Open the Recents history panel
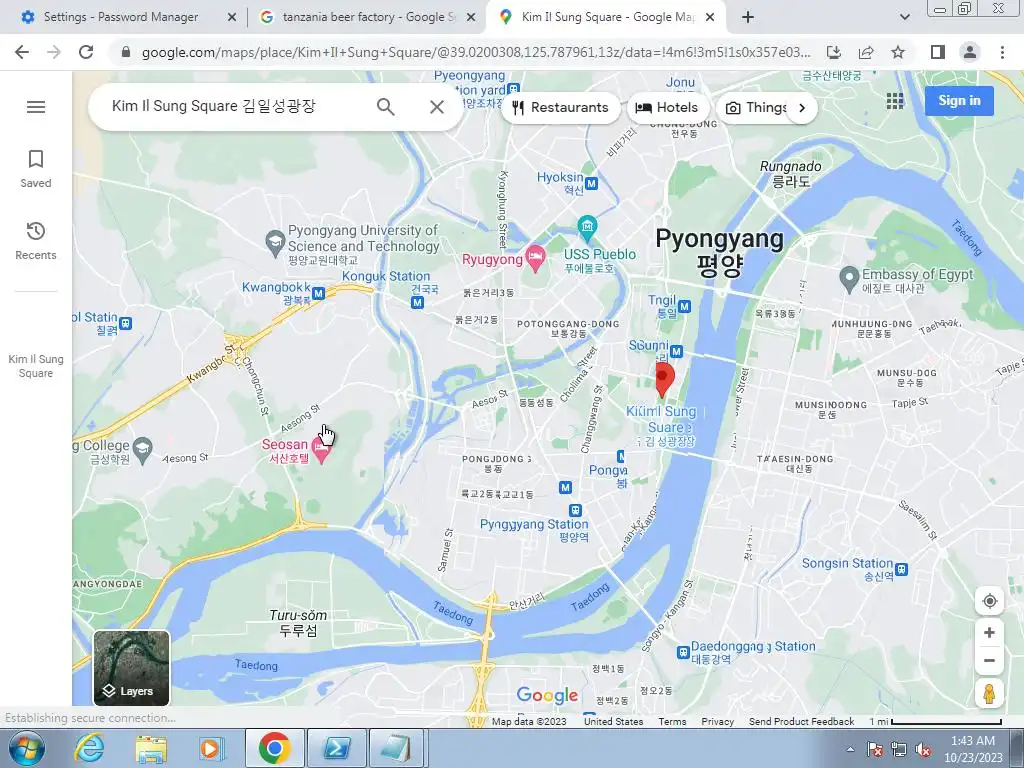Screen dimensions: 1024x768 36,241
